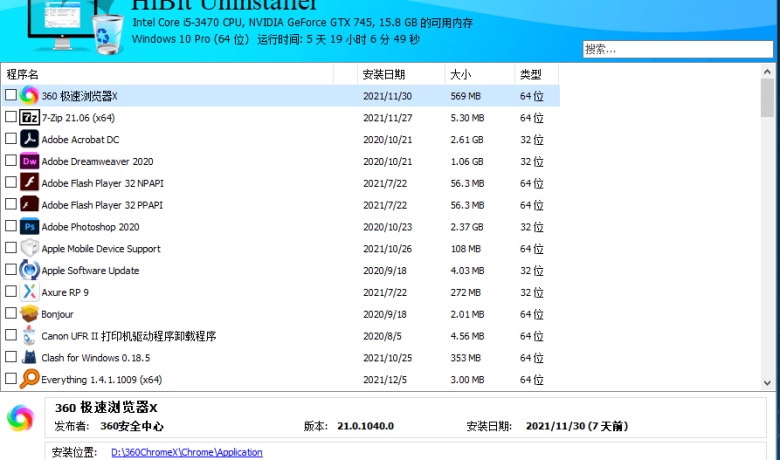Click the 1.06 GB size cell

pos(467,162)
